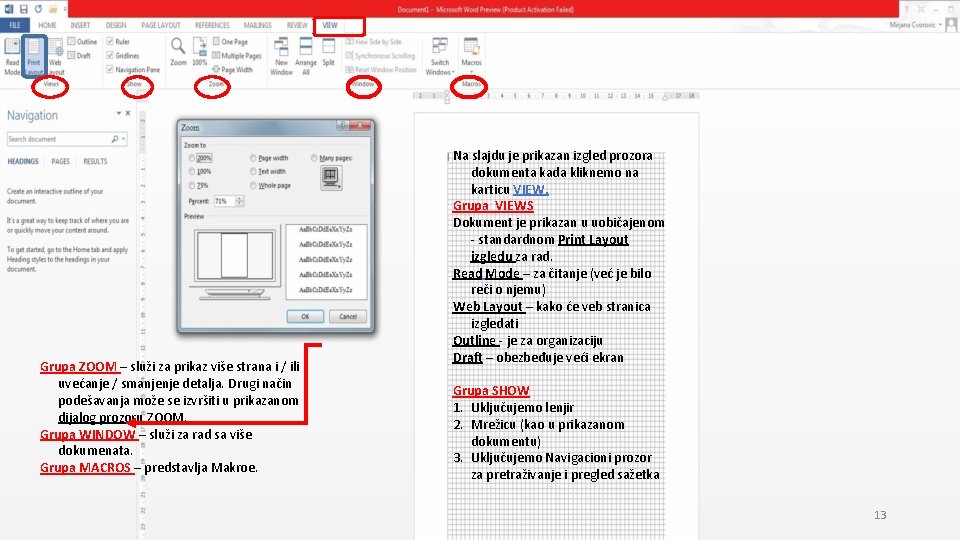The width and height of the screenshot is (960, 540).
Task: Open the Macros dropdown
Action: [x=471, y=54]
